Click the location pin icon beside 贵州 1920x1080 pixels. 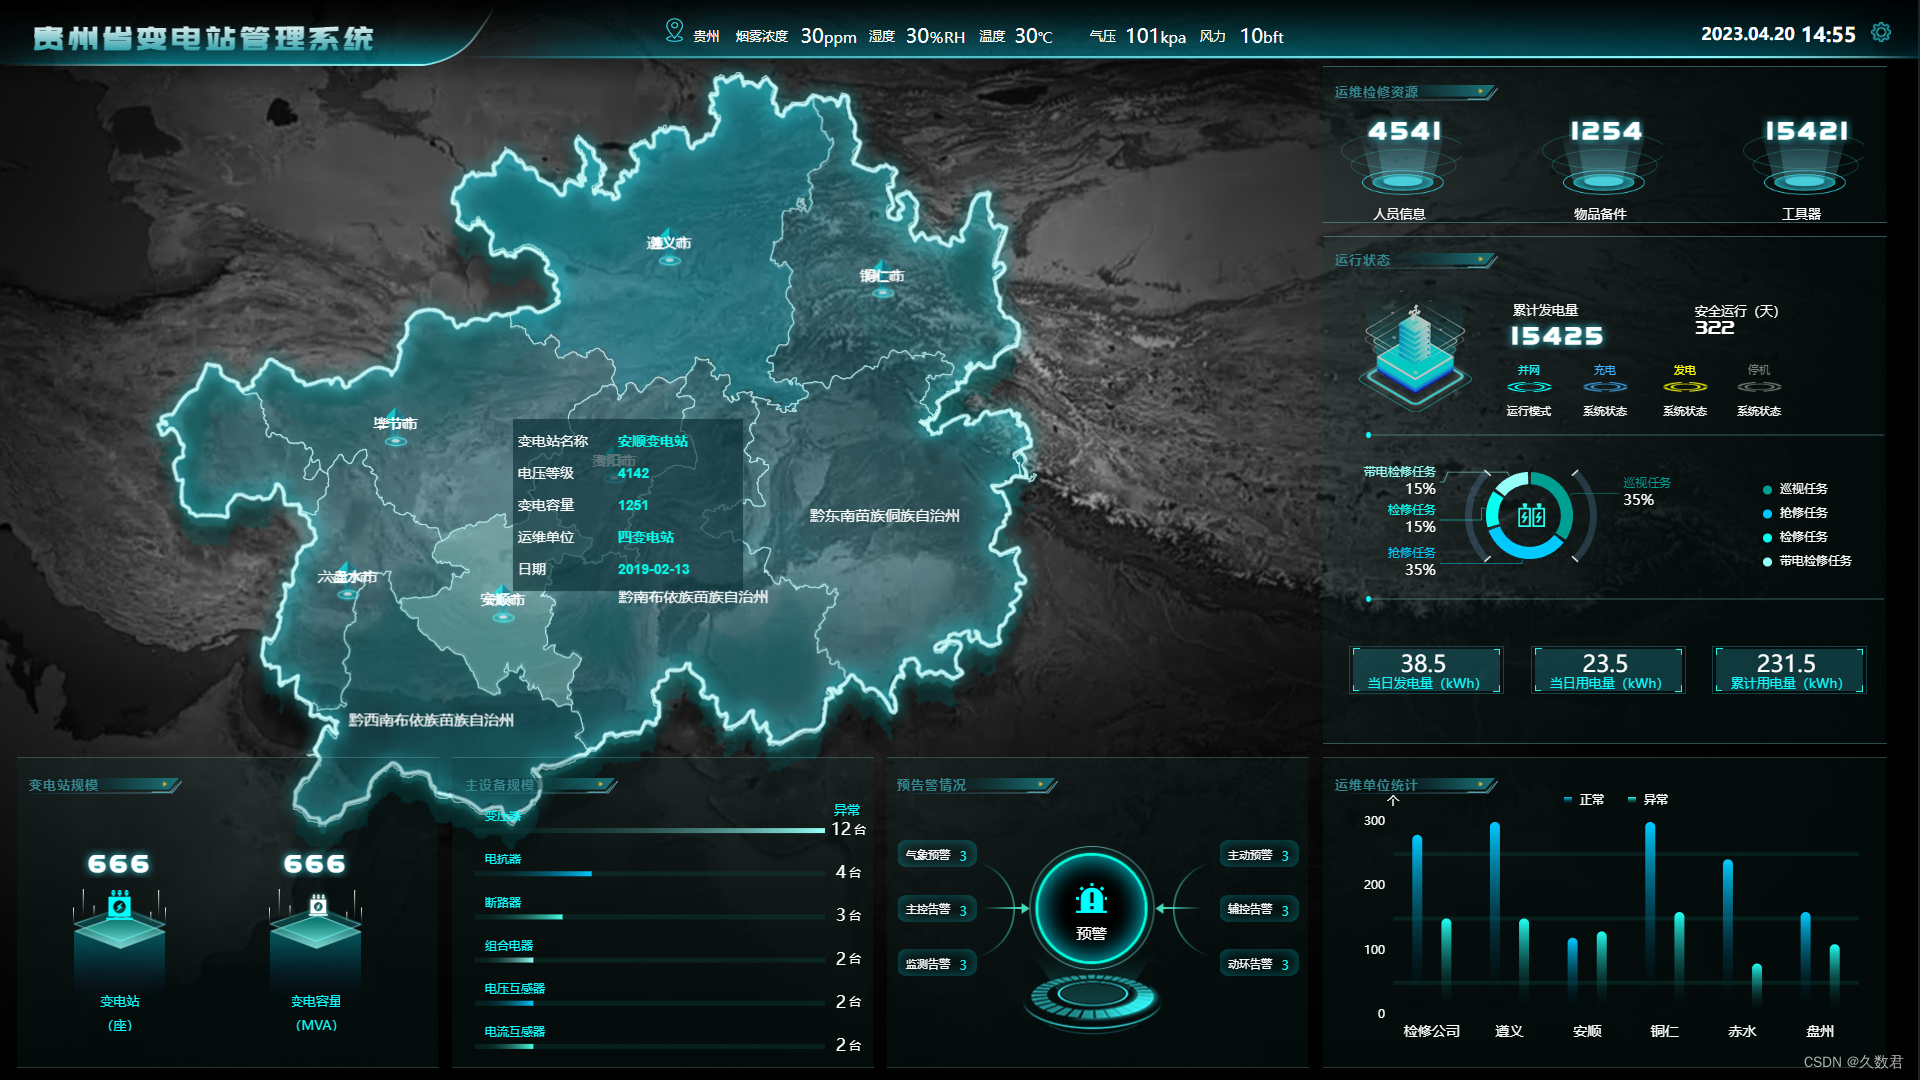coord(674,31)
